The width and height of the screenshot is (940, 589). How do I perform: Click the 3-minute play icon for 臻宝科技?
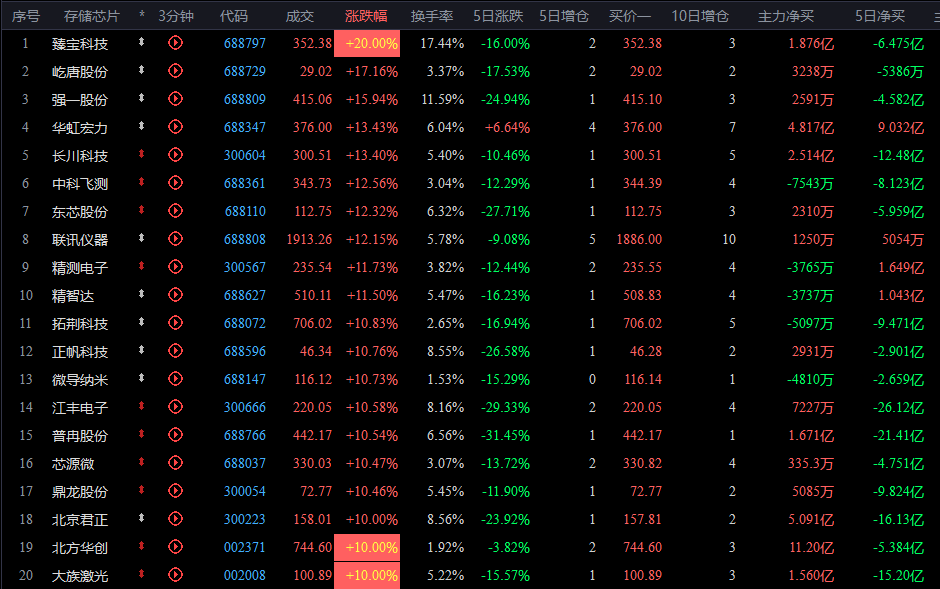point(175,43)
